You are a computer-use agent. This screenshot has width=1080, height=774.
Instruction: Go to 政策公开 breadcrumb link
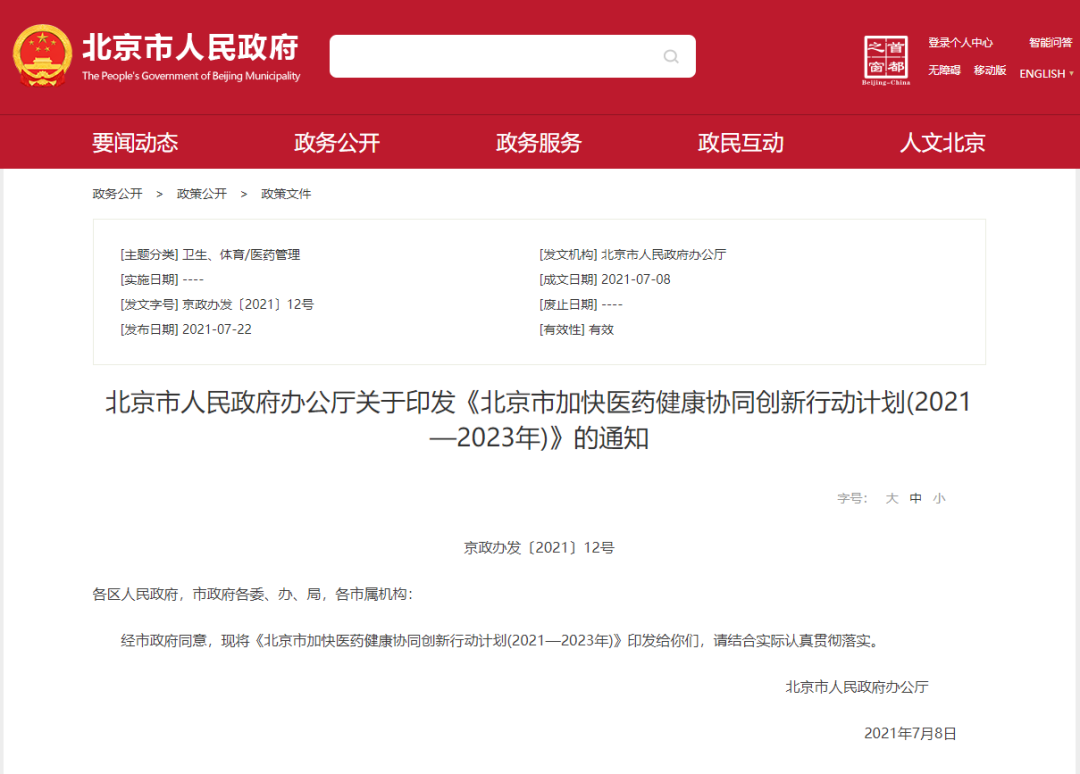pyautogui.click(x=202, y=194)
